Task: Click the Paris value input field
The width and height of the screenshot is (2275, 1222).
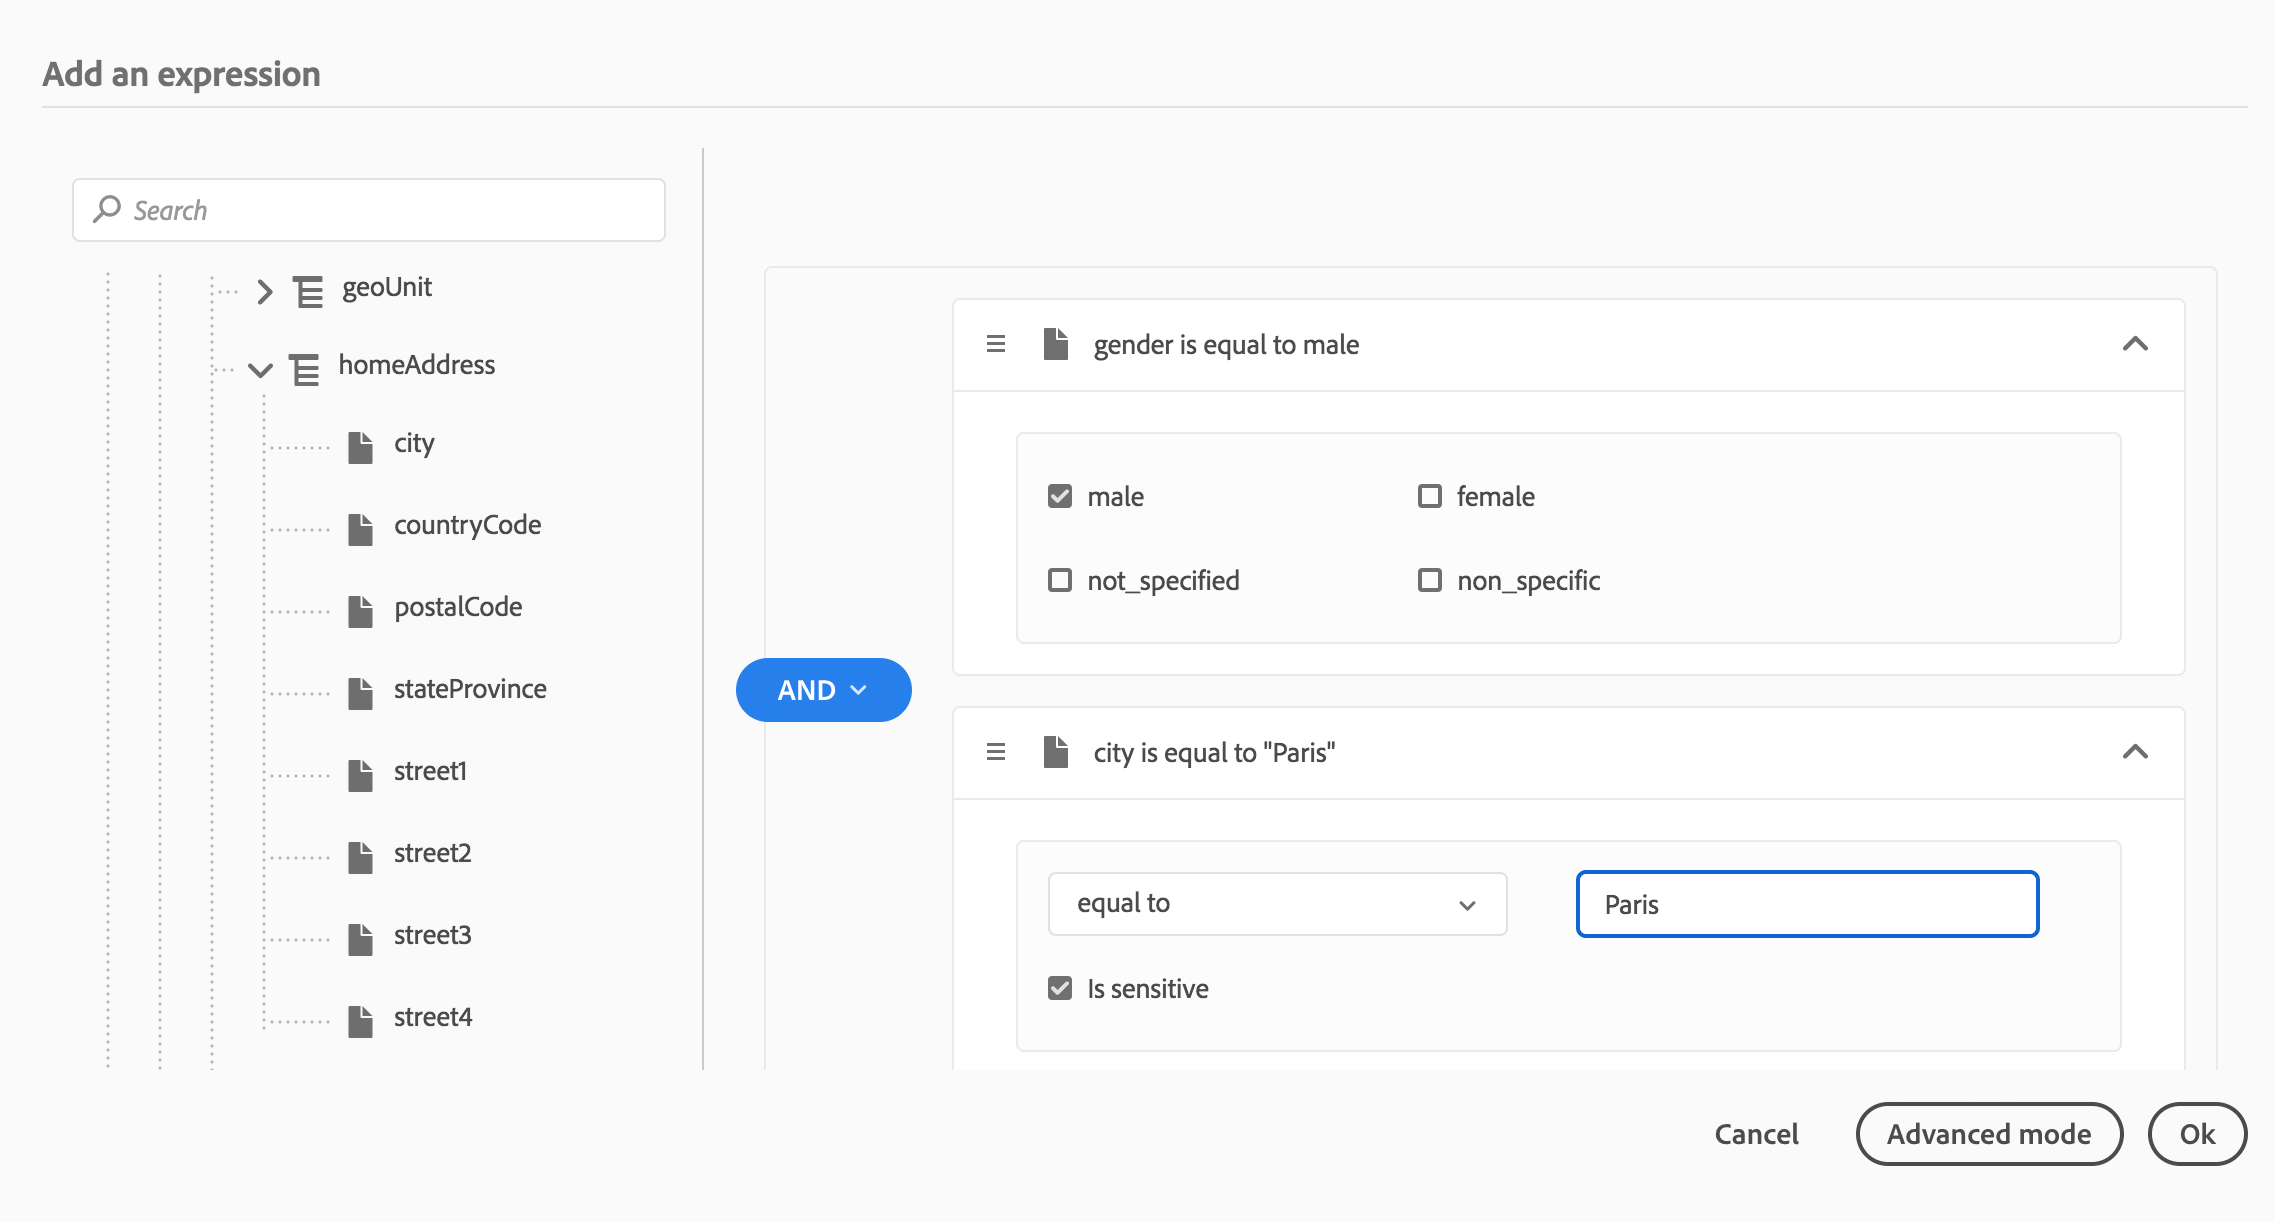Action: click(x=1806, y=904)
